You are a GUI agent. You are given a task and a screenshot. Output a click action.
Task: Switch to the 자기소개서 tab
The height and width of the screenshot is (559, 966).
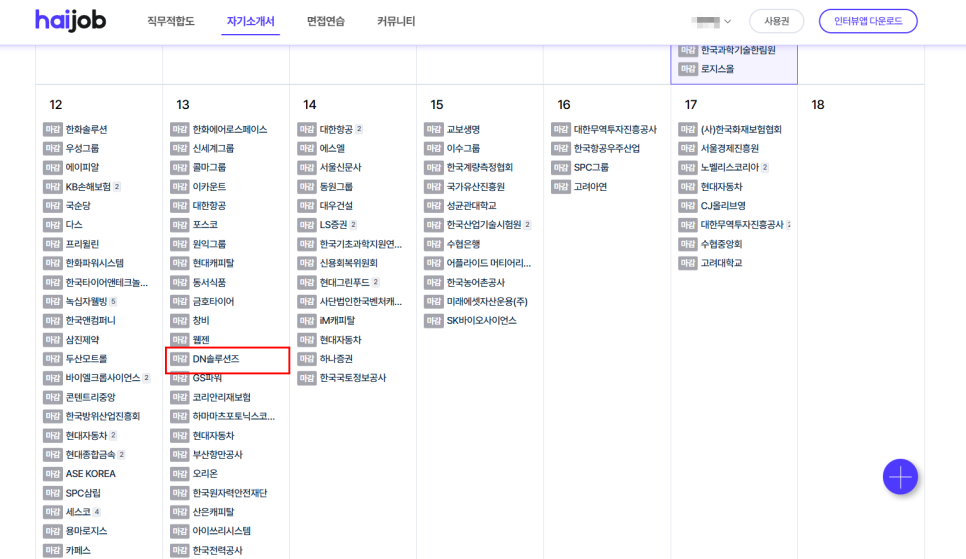point(251,21)
